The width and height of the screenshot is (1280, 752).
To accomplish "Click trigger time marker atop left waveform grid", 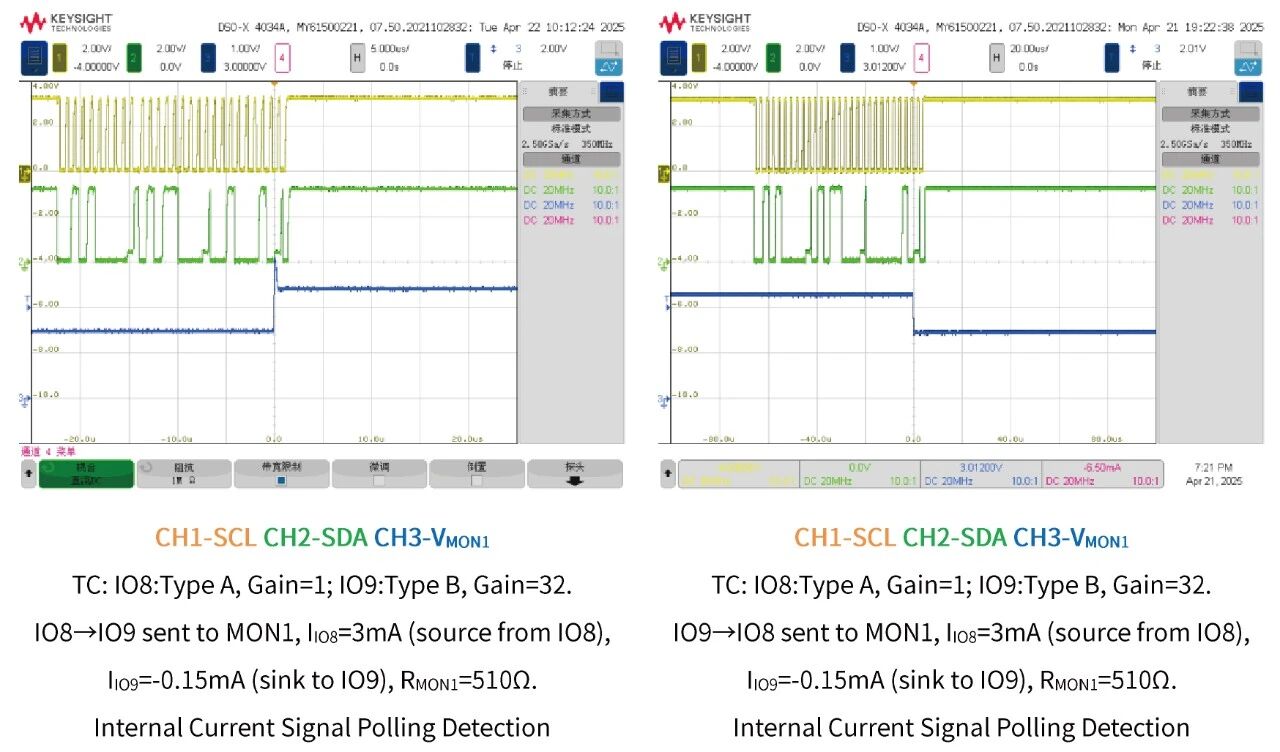I will tap(274, 85).
